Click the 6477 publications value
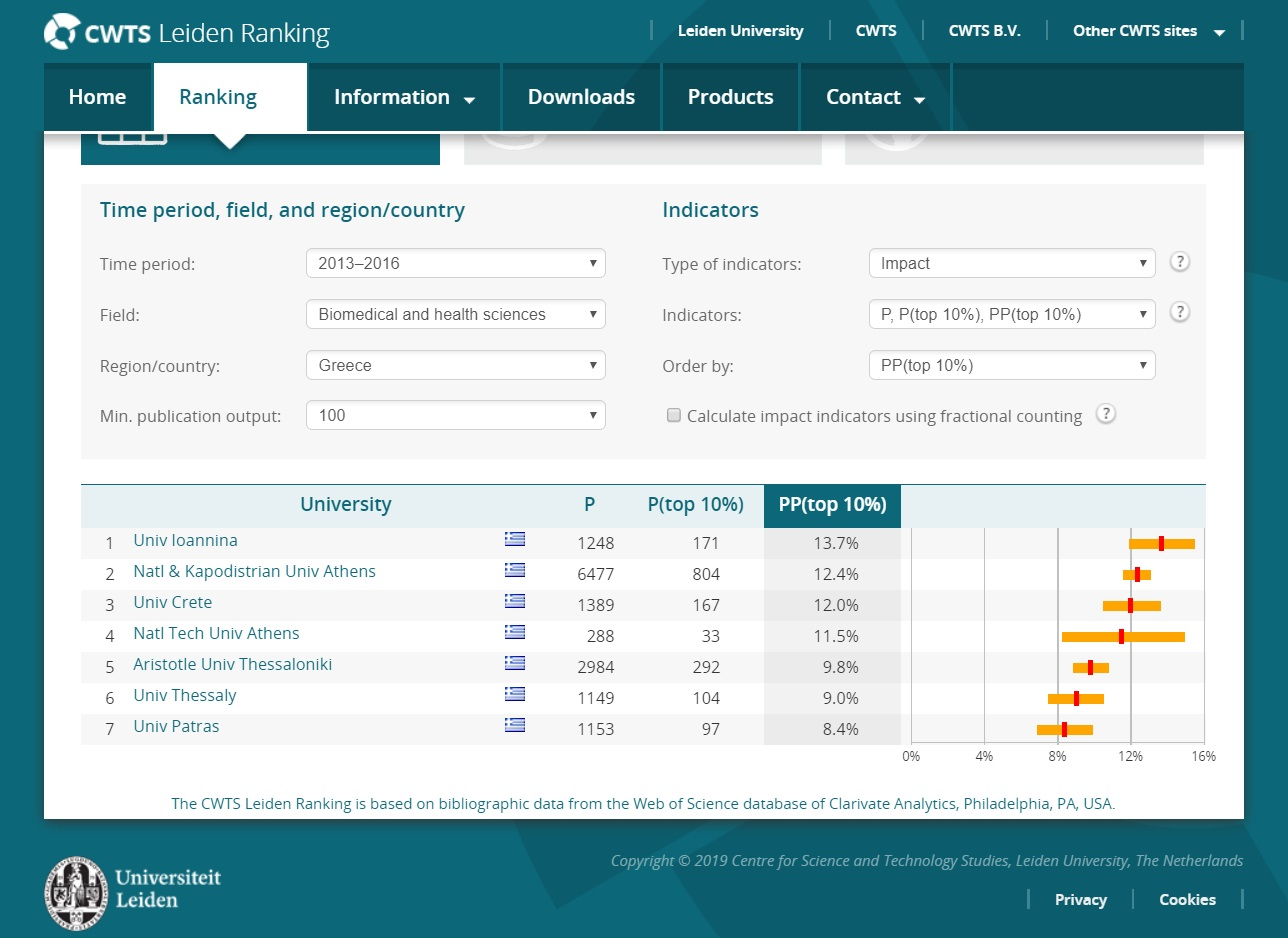Viewport: 1288px width, 938px height. tap(596, 574)
